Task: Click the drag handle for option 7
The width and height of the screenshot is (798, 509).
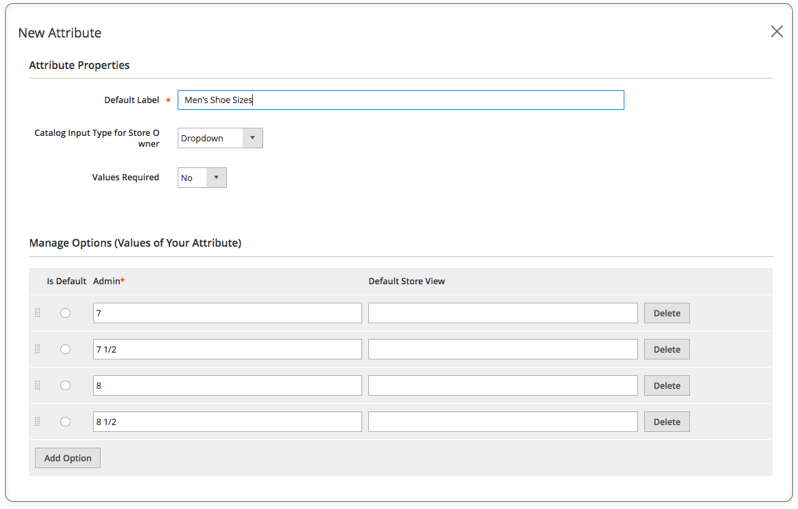Action: pyautogui.click(x=37, y=313)
